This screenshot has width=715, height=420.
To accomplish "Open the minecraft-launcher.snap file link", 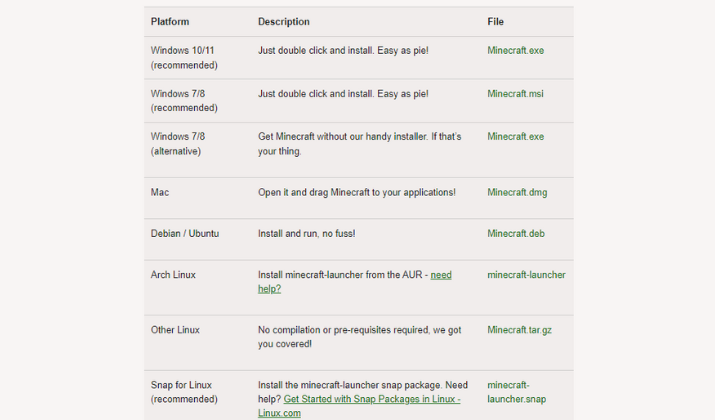I will 517,392.
